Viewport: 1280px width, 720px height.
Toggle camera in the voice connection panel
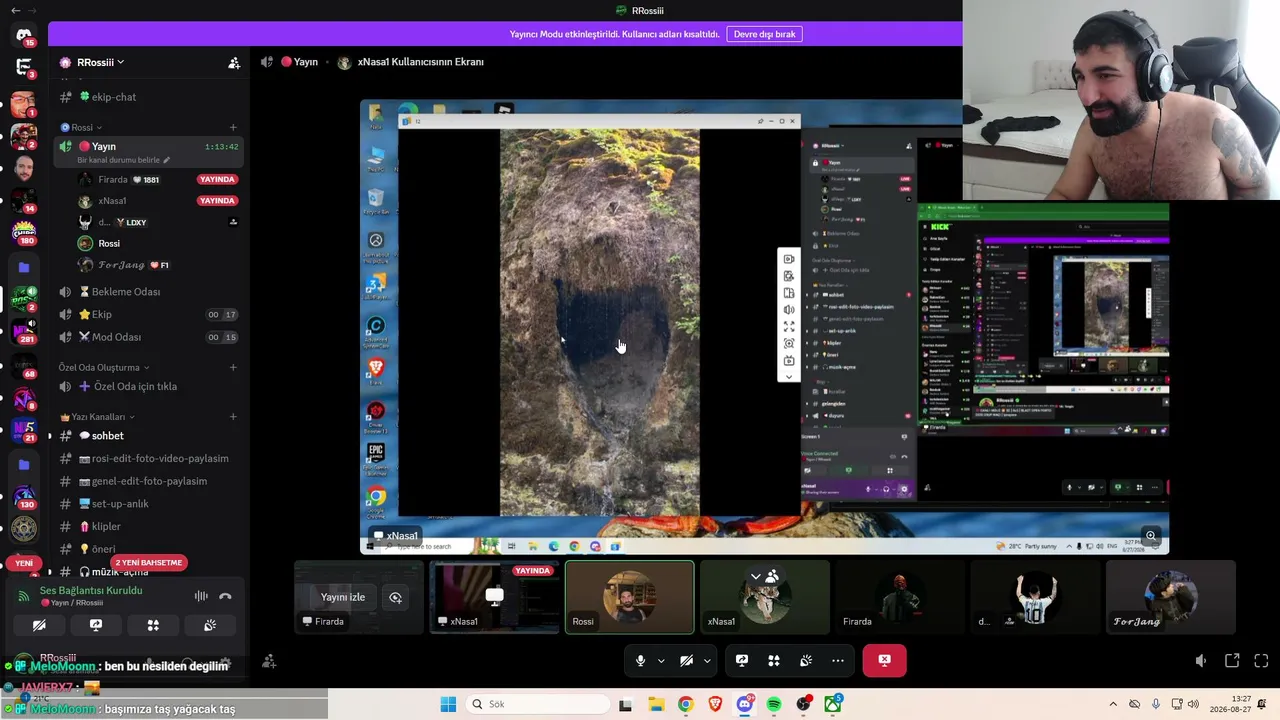tap(39, 625)
